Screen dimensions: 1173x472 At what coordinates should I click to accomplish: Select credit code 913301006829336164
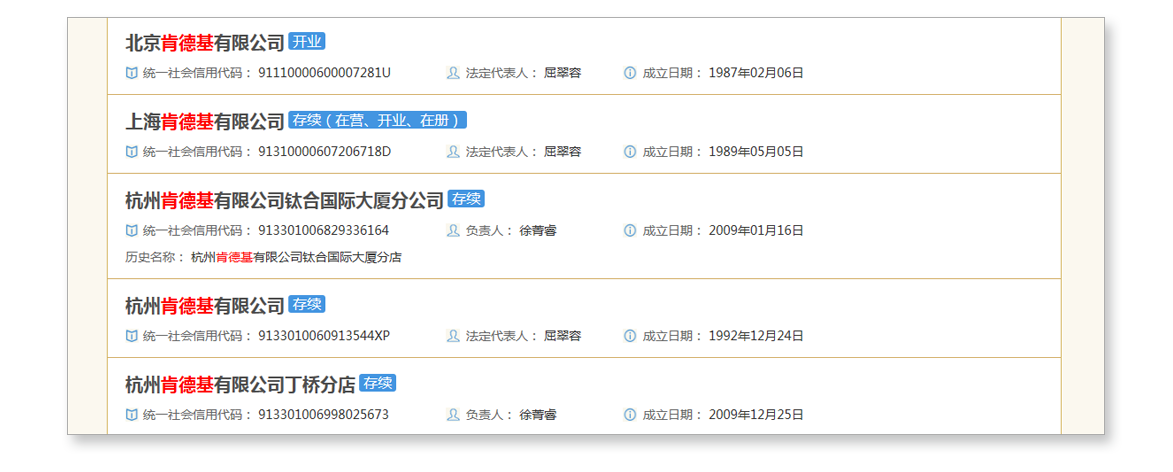coord(323,230)
